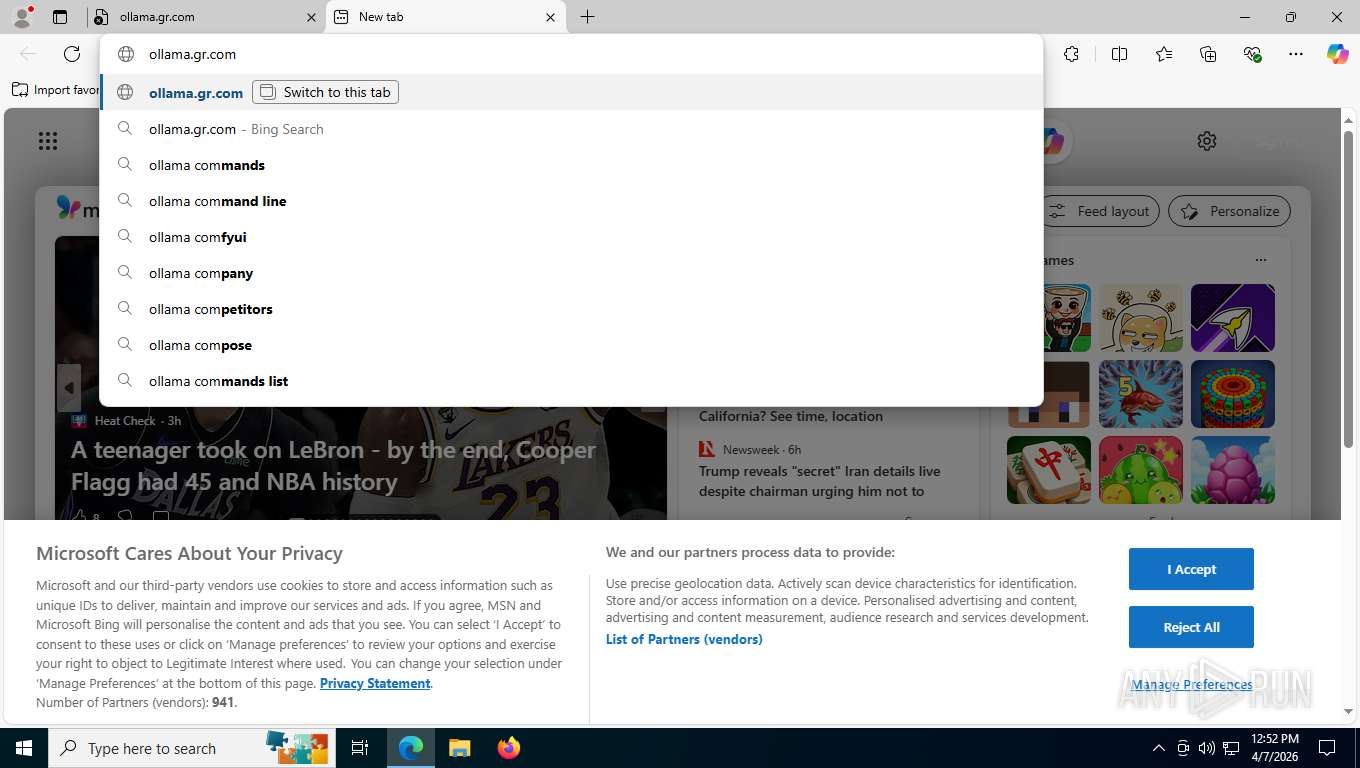Screen dimensions: 1360x768
Task: Click the Reject All button
Action: 1191,627
